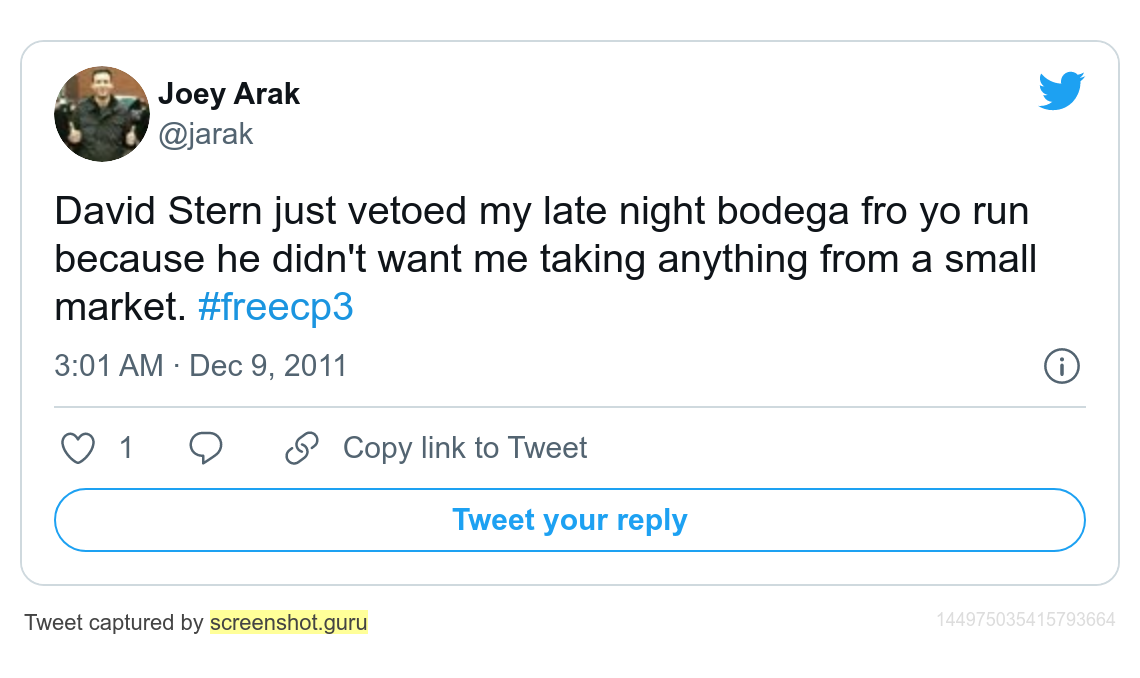Click the tweet ID number at bottom right
This screenshot has height=678, width=1140.
point(1025,620)
